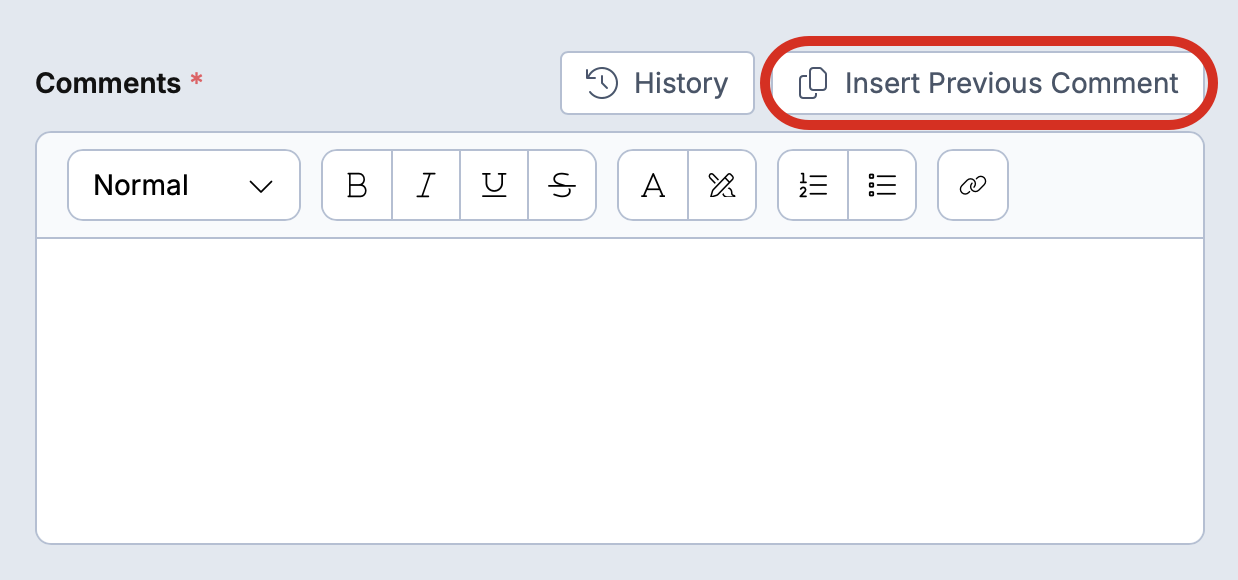Insert a bulleted list

(x=882, y=185)
